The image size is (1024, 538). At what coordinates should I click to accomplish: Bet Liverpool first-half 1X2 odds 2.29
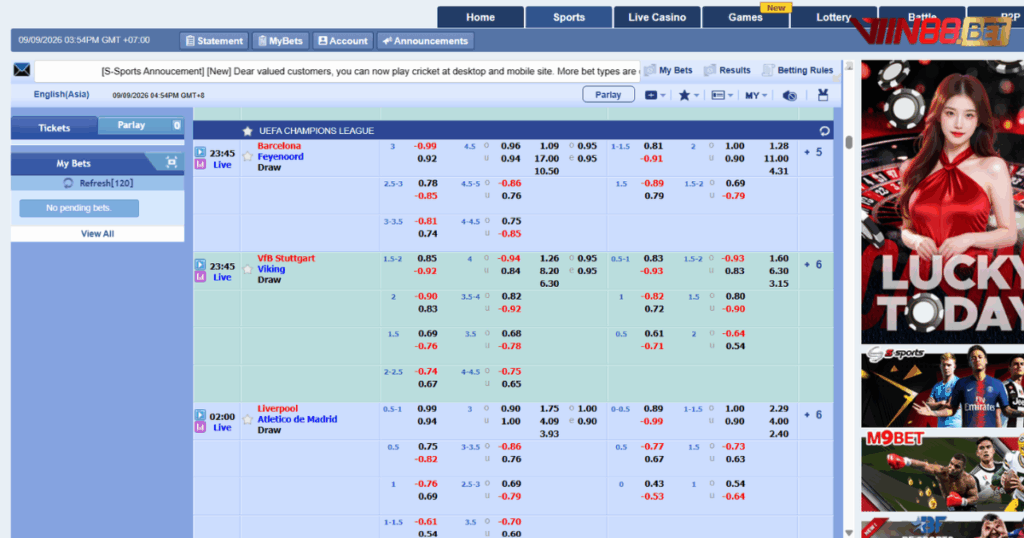pos(778,409)
